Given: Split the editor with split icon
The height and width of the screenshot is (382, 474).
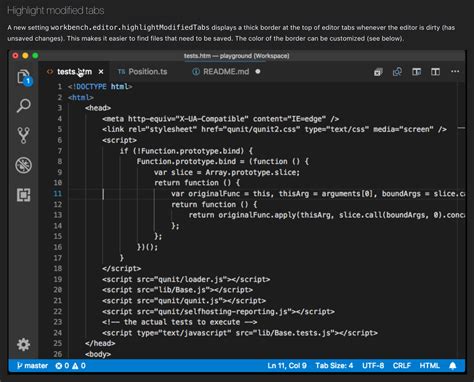Looking at the screenshot, I should point(435,72).
